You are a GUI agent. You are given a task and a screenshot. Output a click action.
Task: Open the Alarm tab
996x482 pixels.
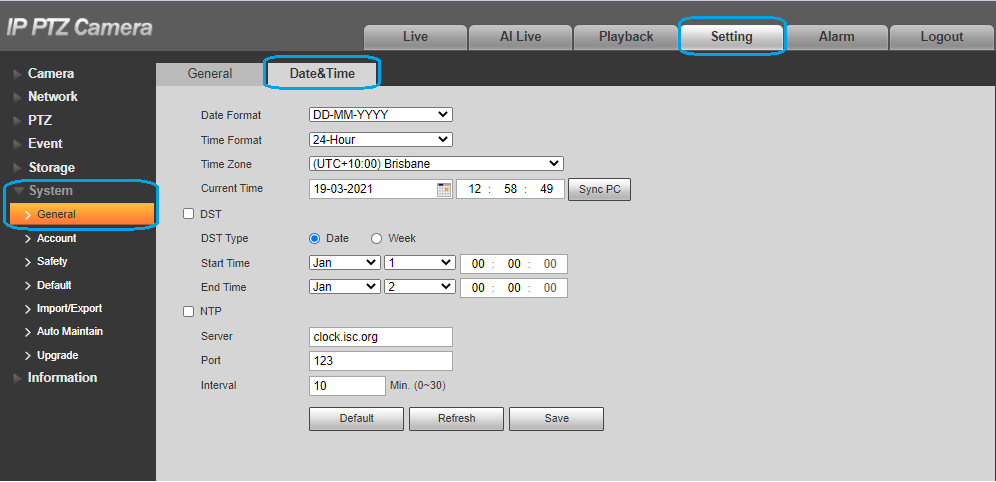coord(837,37)
